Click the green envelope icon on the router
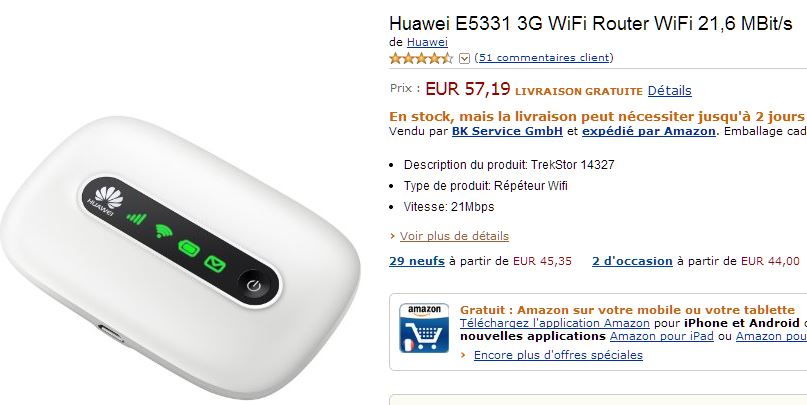The width and height of the screenshot is (807, 405). pos(215,264)
